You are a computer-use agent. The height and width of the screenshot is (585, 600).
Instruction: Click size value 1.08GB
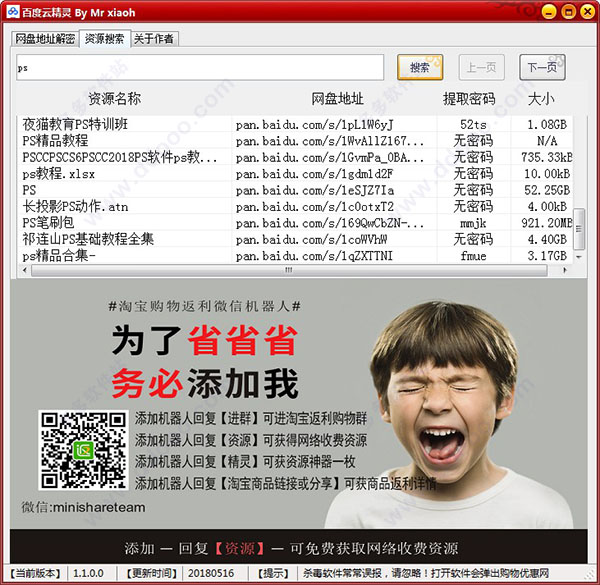point(547,125)
